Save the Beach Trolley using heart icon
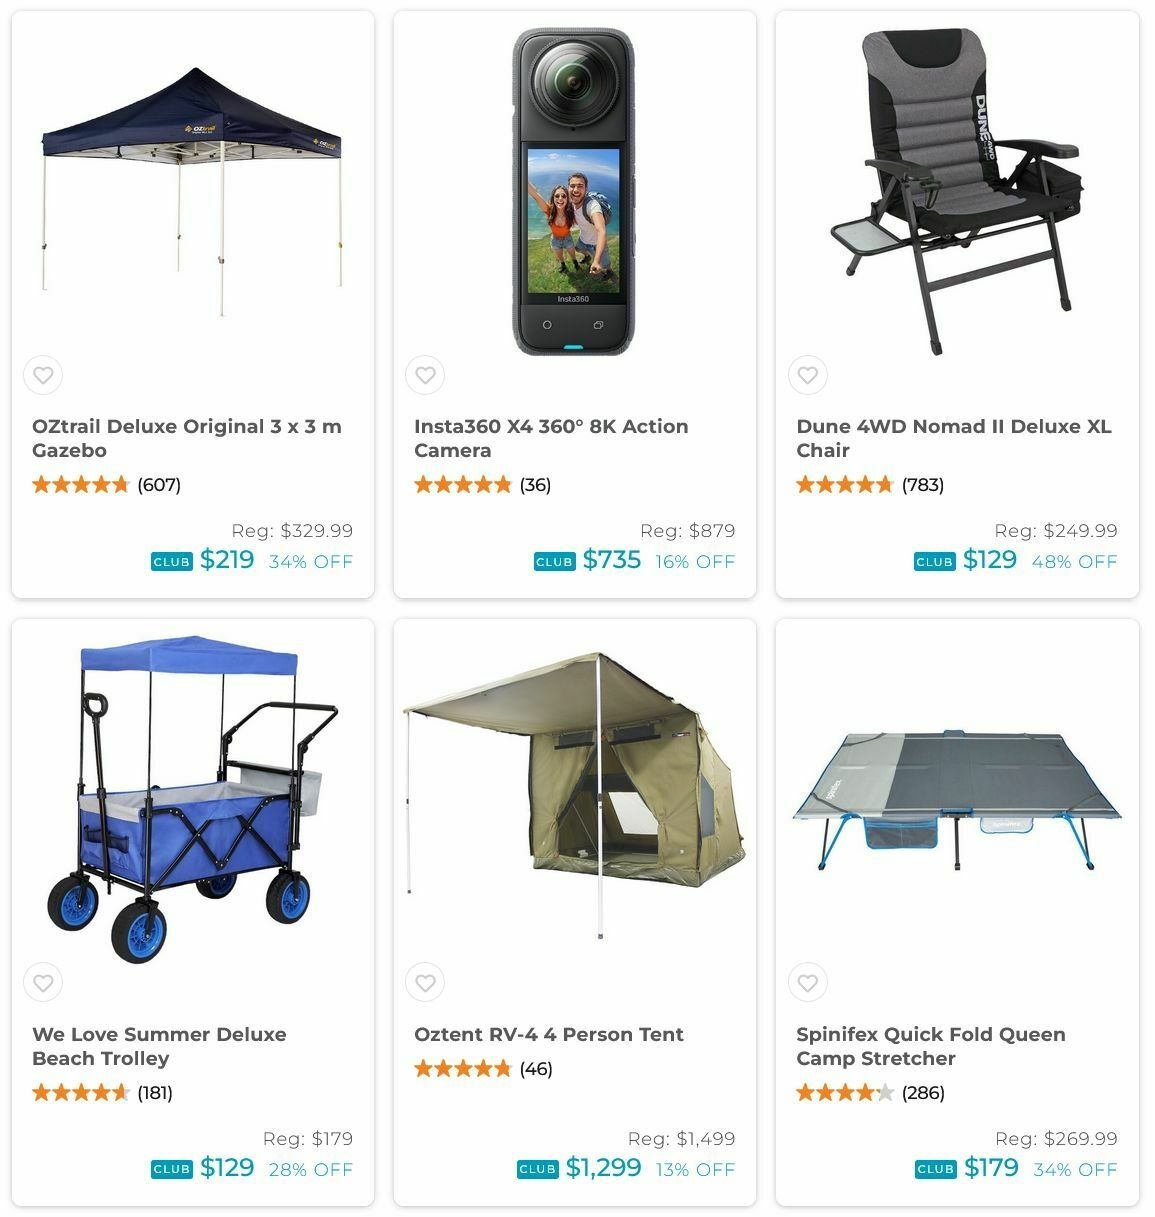This screenshot has width=1155, height=1217. click(43, 983)
